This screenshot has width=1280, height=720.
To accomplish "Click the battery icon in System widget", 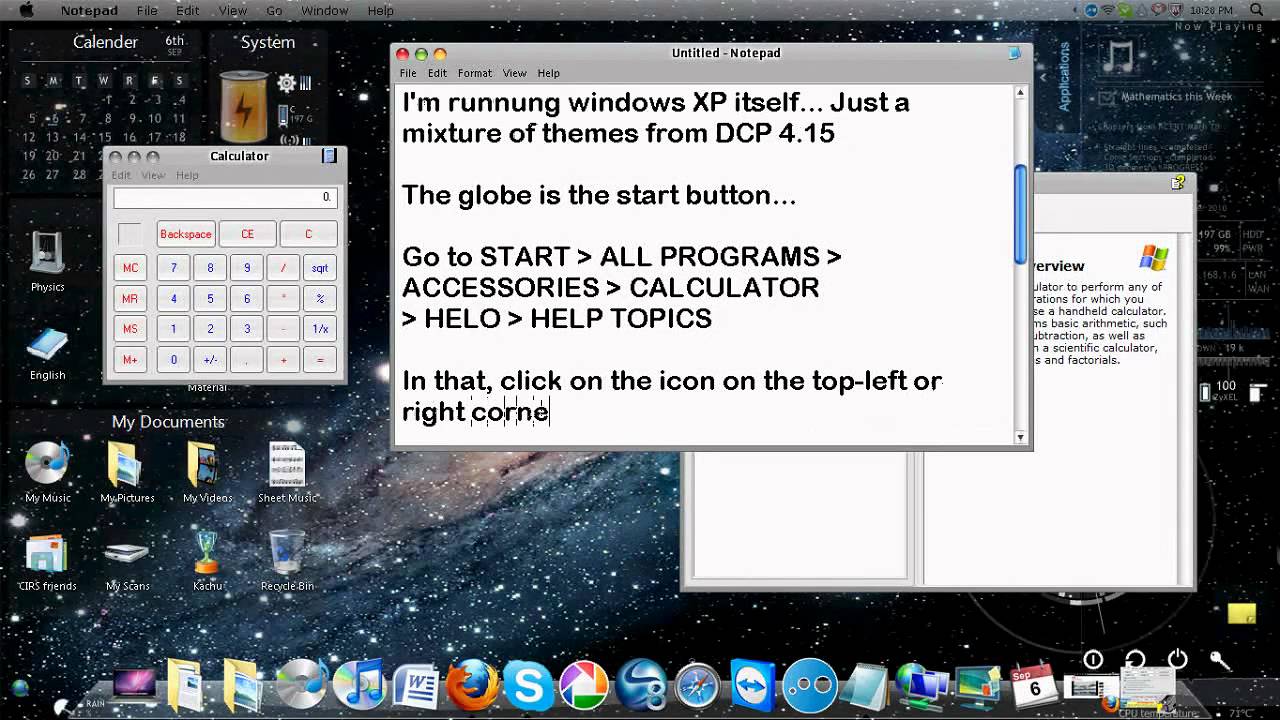I will (243, 104).
